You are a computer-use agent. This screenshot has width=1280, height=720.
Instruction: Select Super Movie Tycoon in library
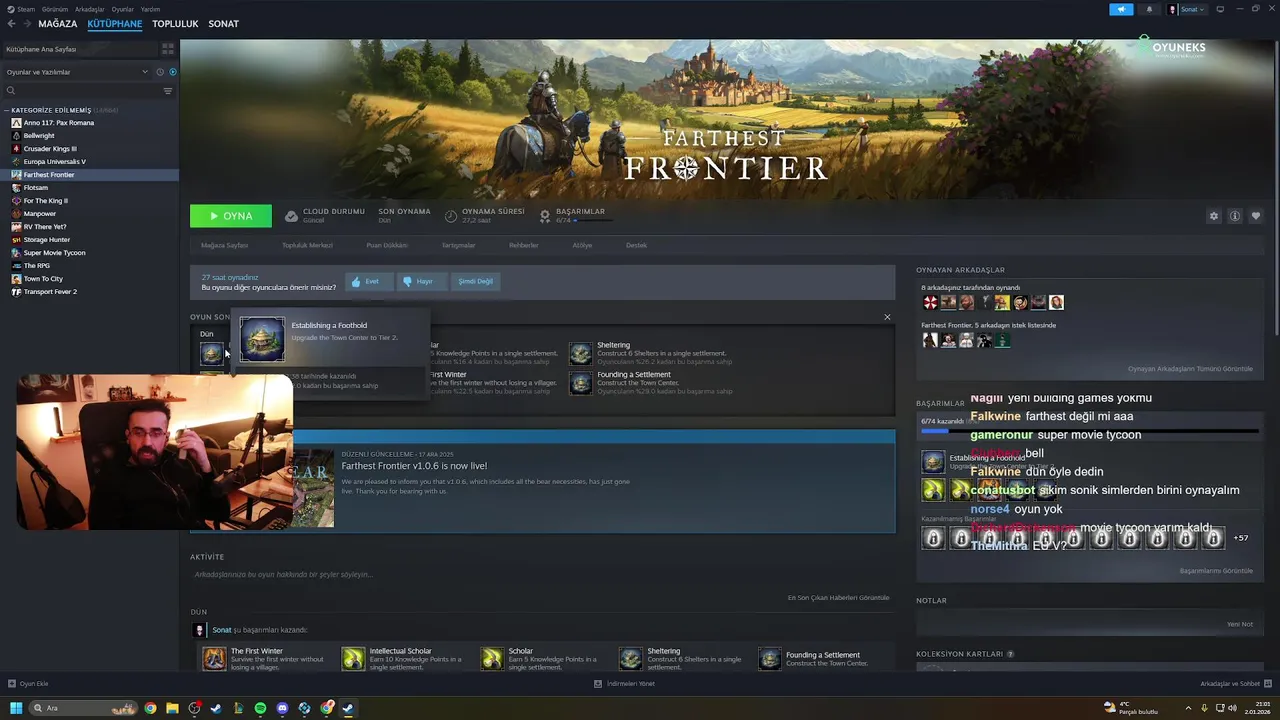click(x=55, y=253)
